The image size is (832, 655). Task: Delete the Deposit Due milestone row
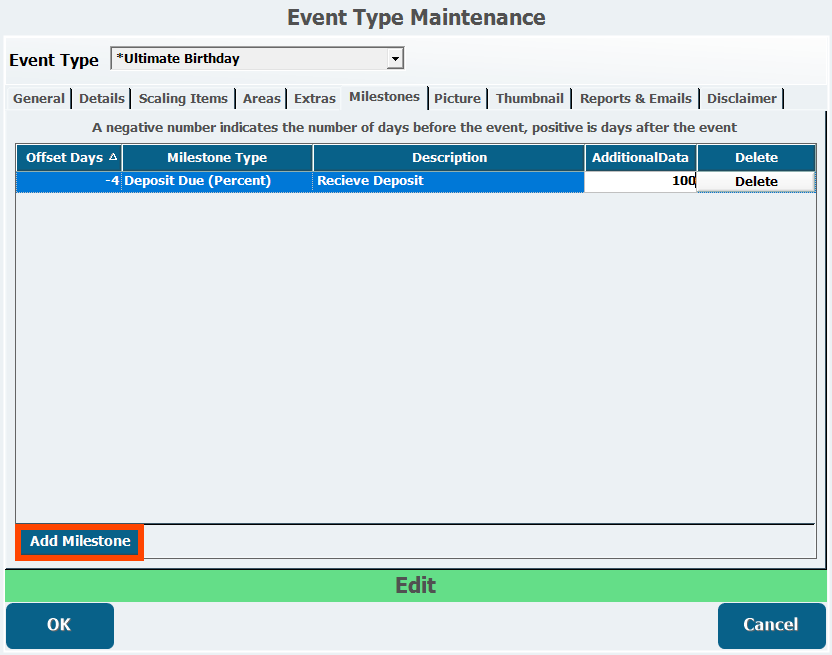(756, 181)
